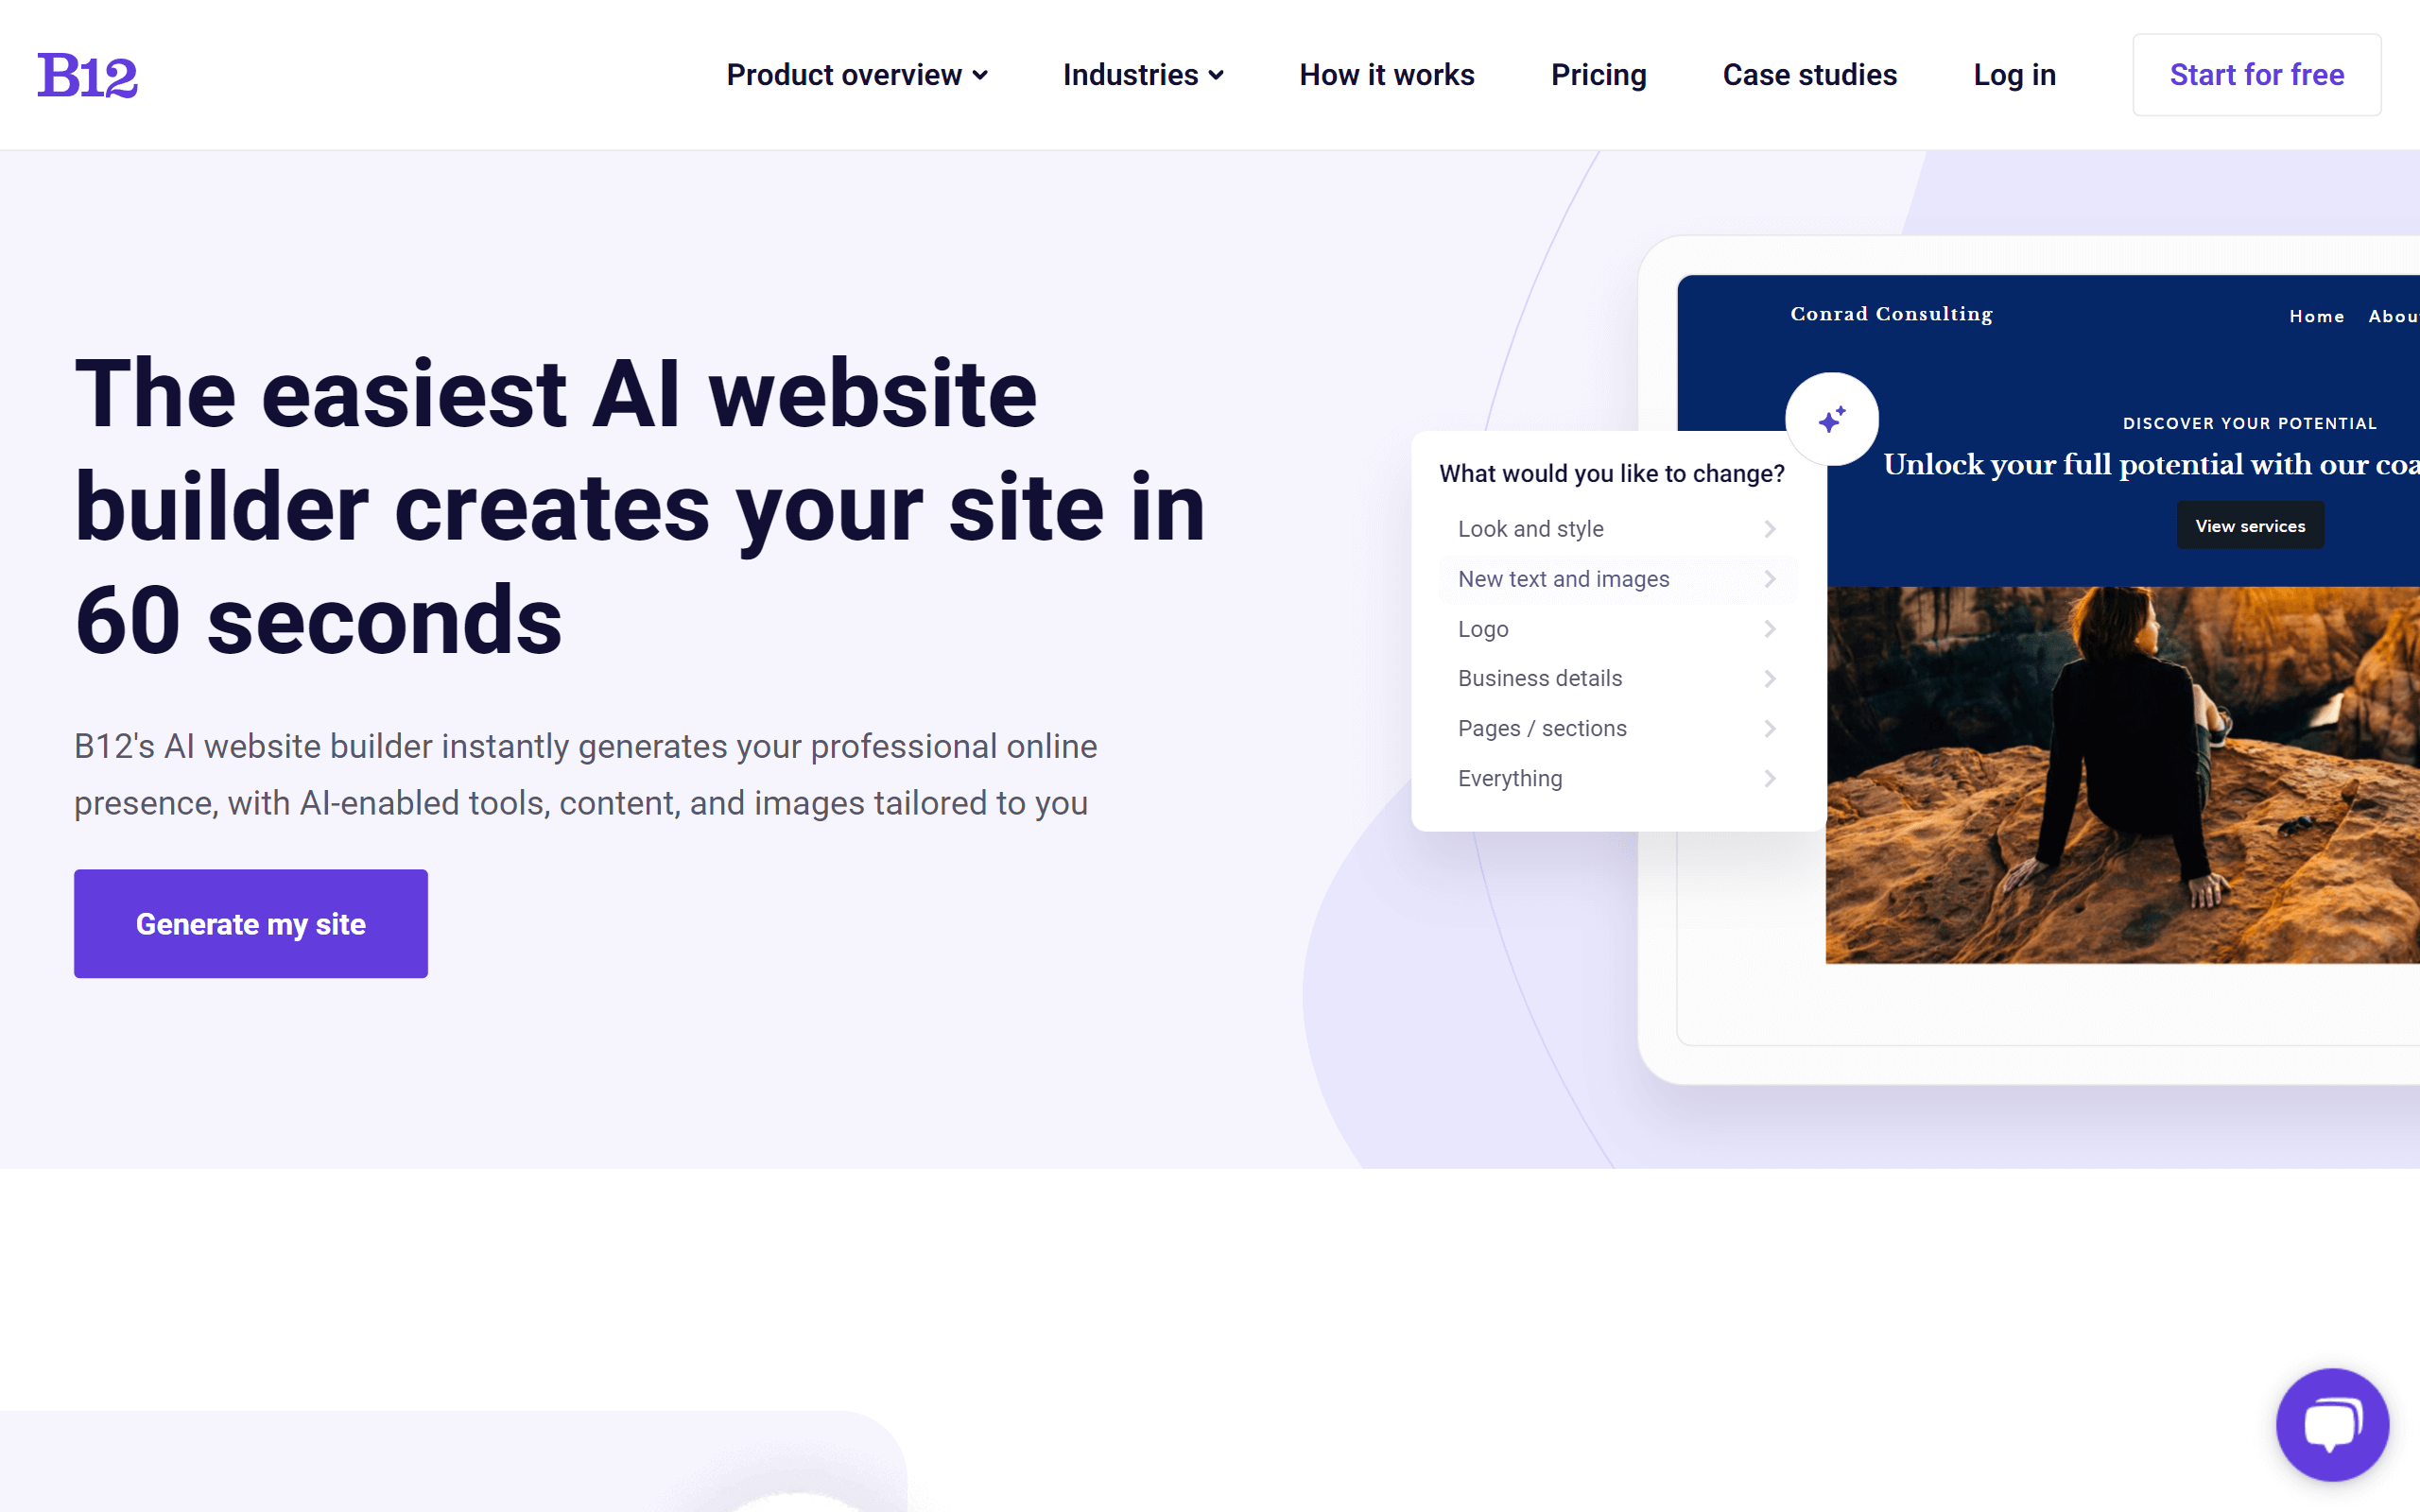Viewport: 2420px width, 1512px height.
Task: Open the Industries dropdown menu
Action: click(1141, 75)
